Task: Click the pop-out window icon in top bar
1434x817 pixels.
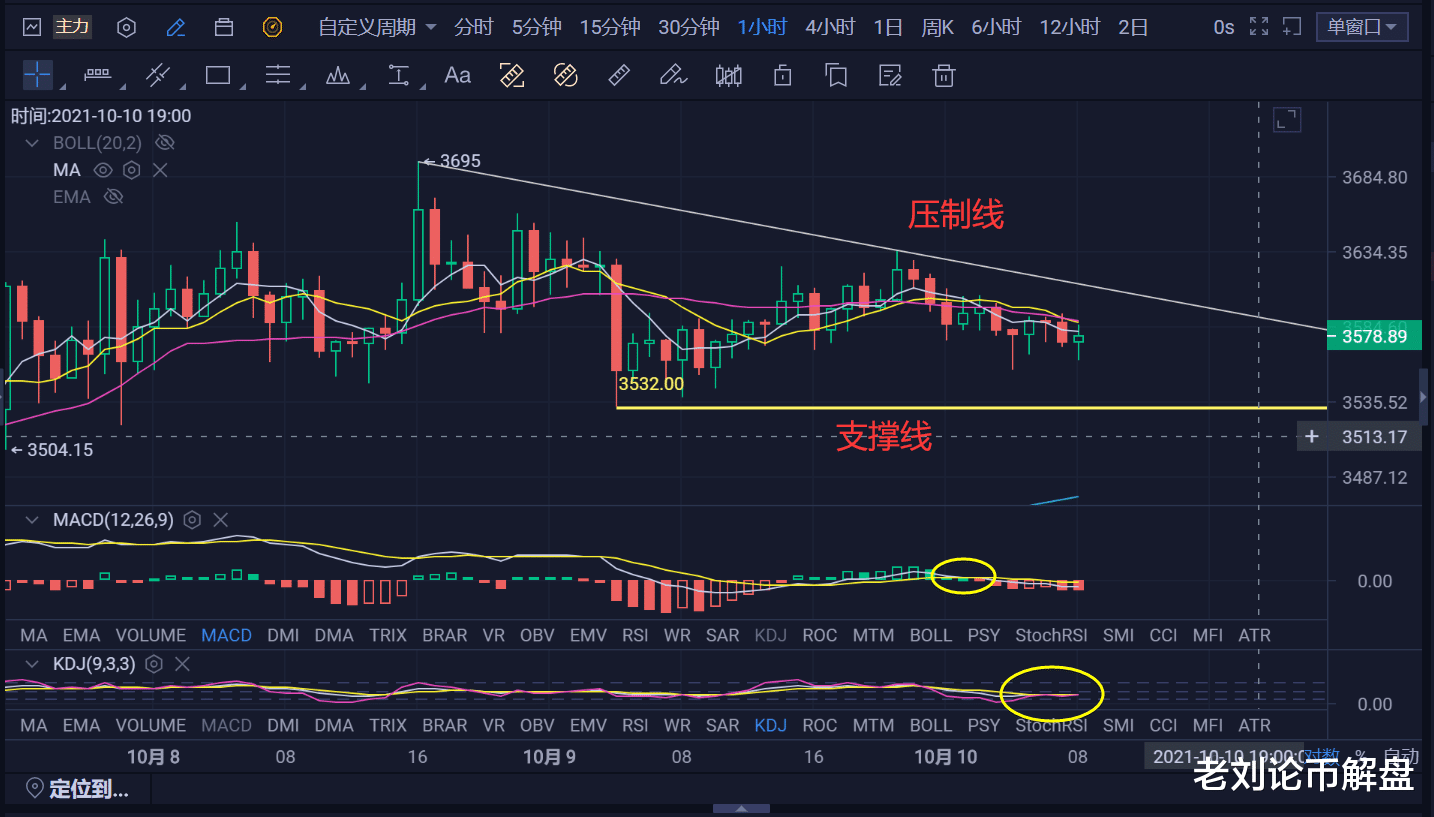Action: coord(1292,27)
